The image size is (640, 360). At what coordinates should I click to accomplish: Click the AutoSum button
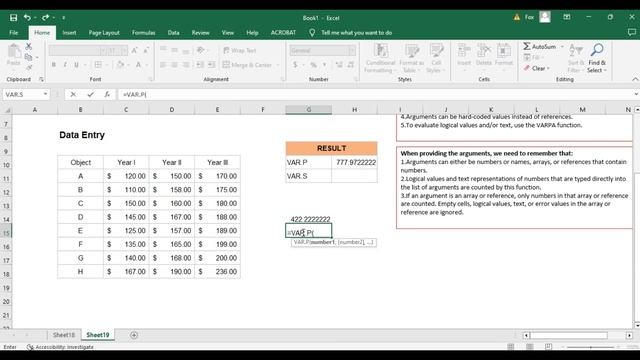tap(540, 47)
